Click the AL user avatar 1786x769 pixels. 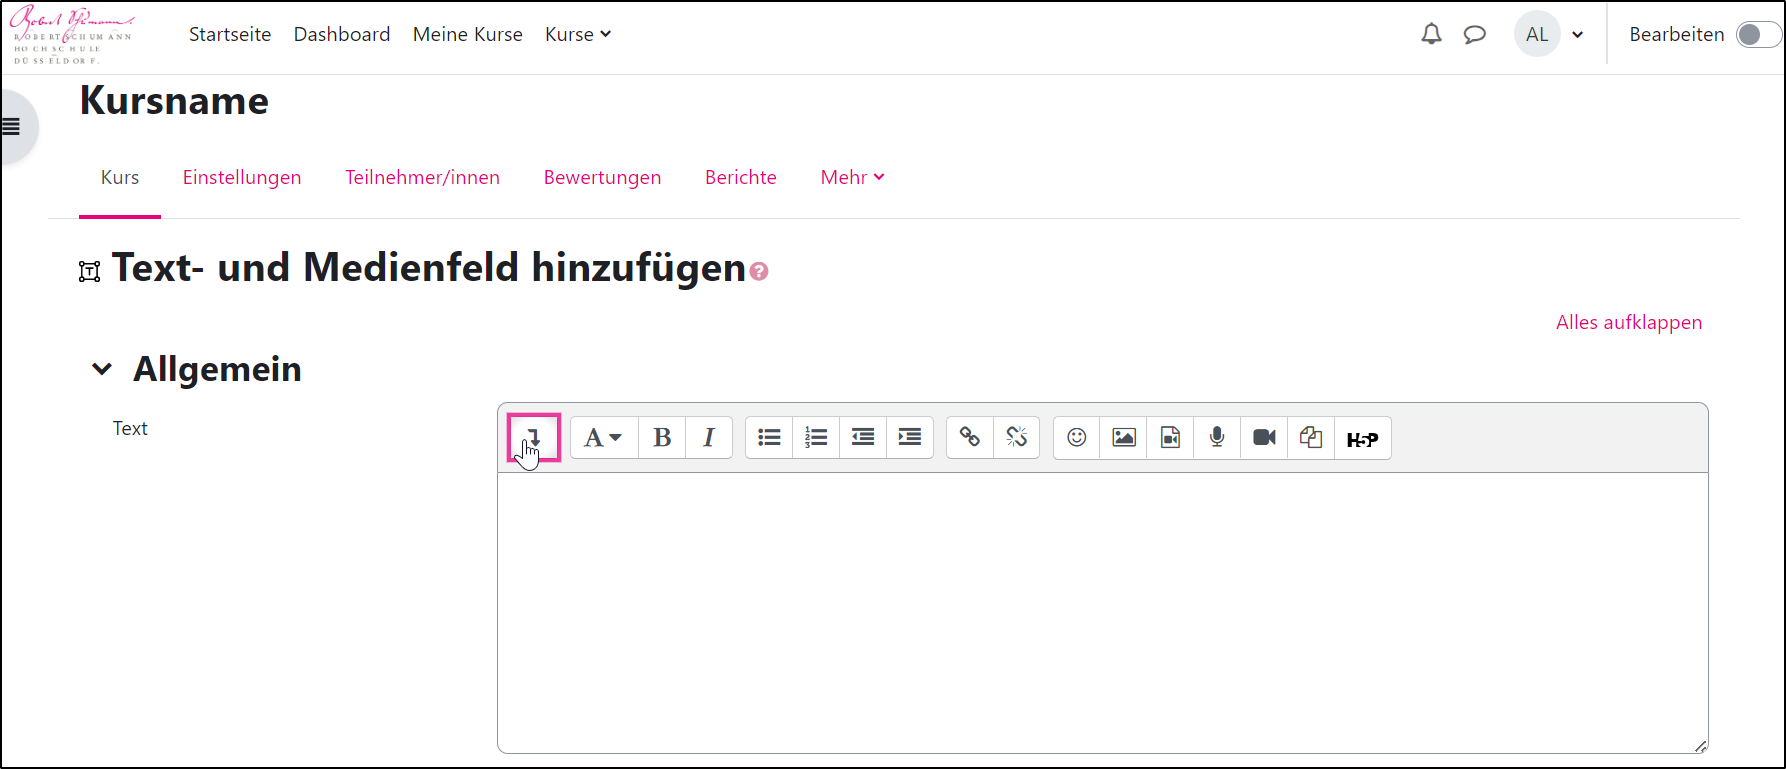1537,35
